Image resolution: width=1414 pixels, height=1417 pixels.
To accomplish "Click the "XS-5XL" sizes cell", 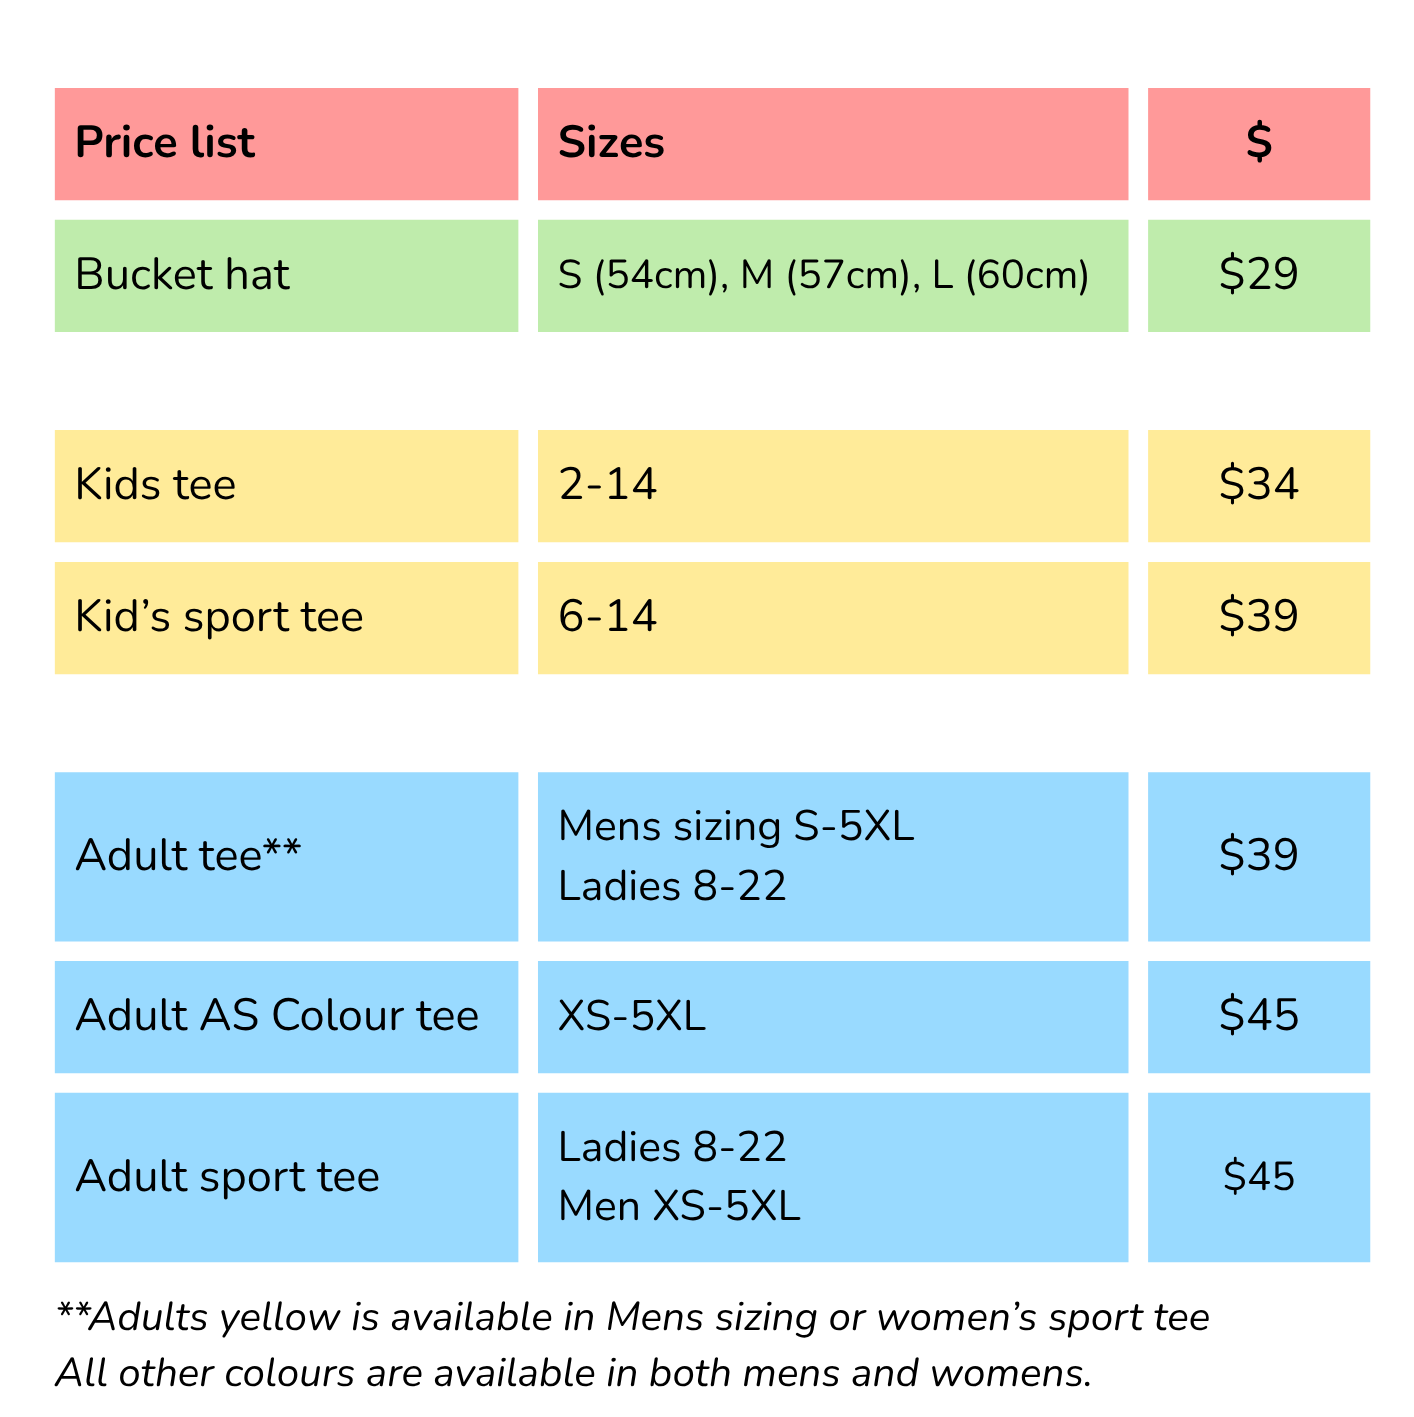I will [x=832, y=1016].
